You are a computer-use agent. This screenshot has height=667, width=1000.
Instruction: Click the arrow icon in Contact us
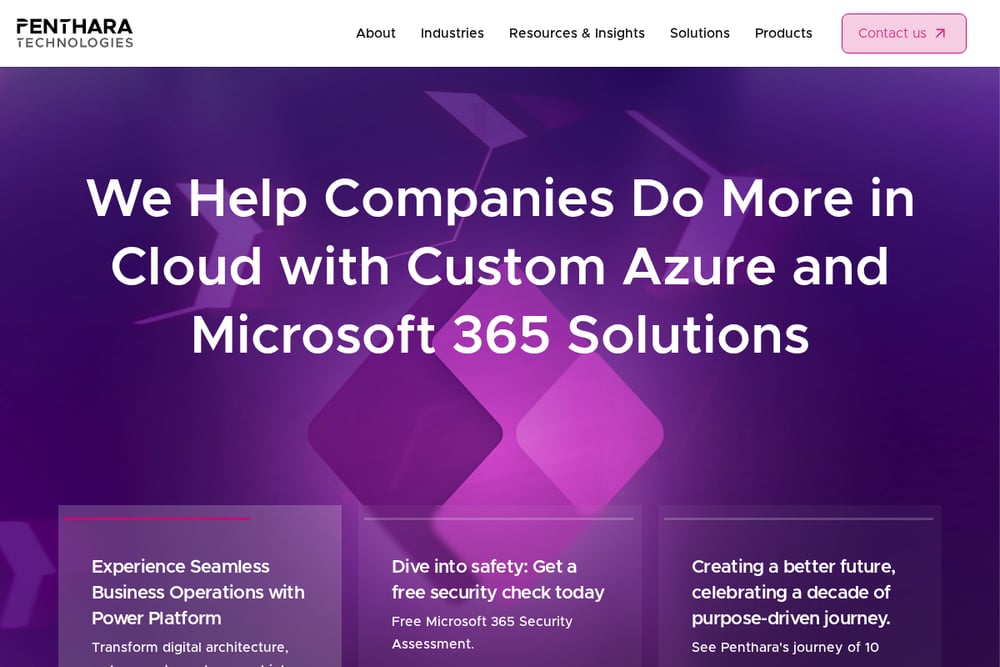[940, 33]
